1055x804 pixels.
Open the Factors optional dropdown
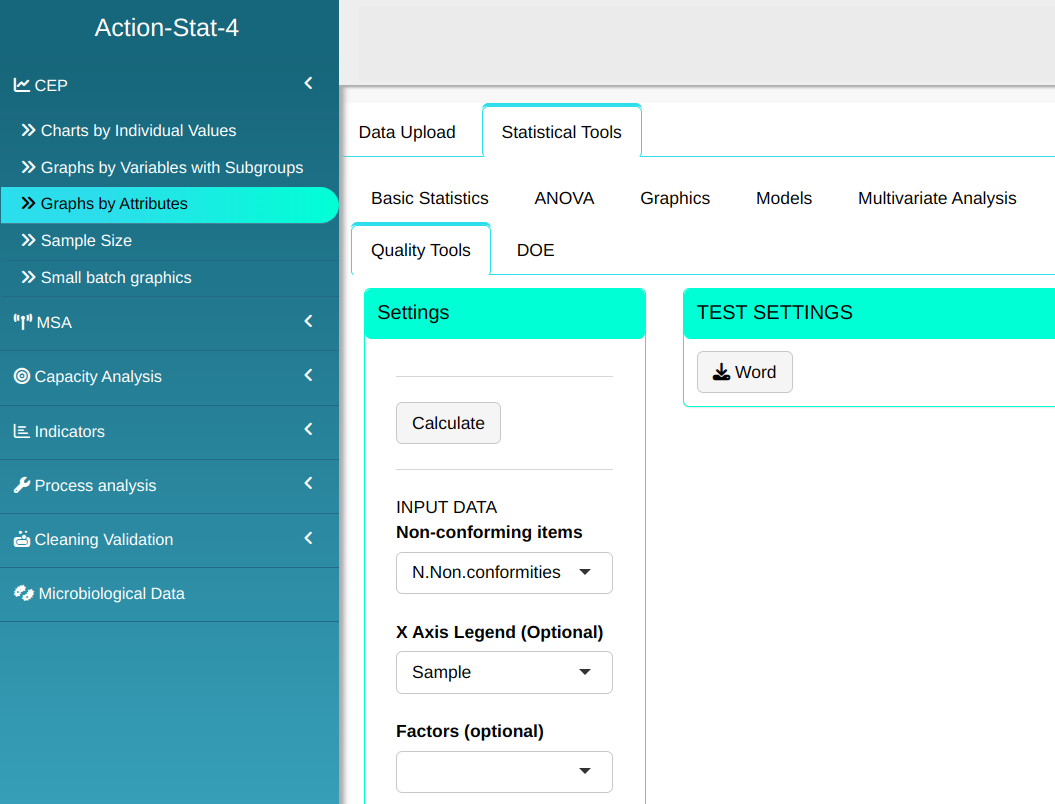tap(504, 771)
